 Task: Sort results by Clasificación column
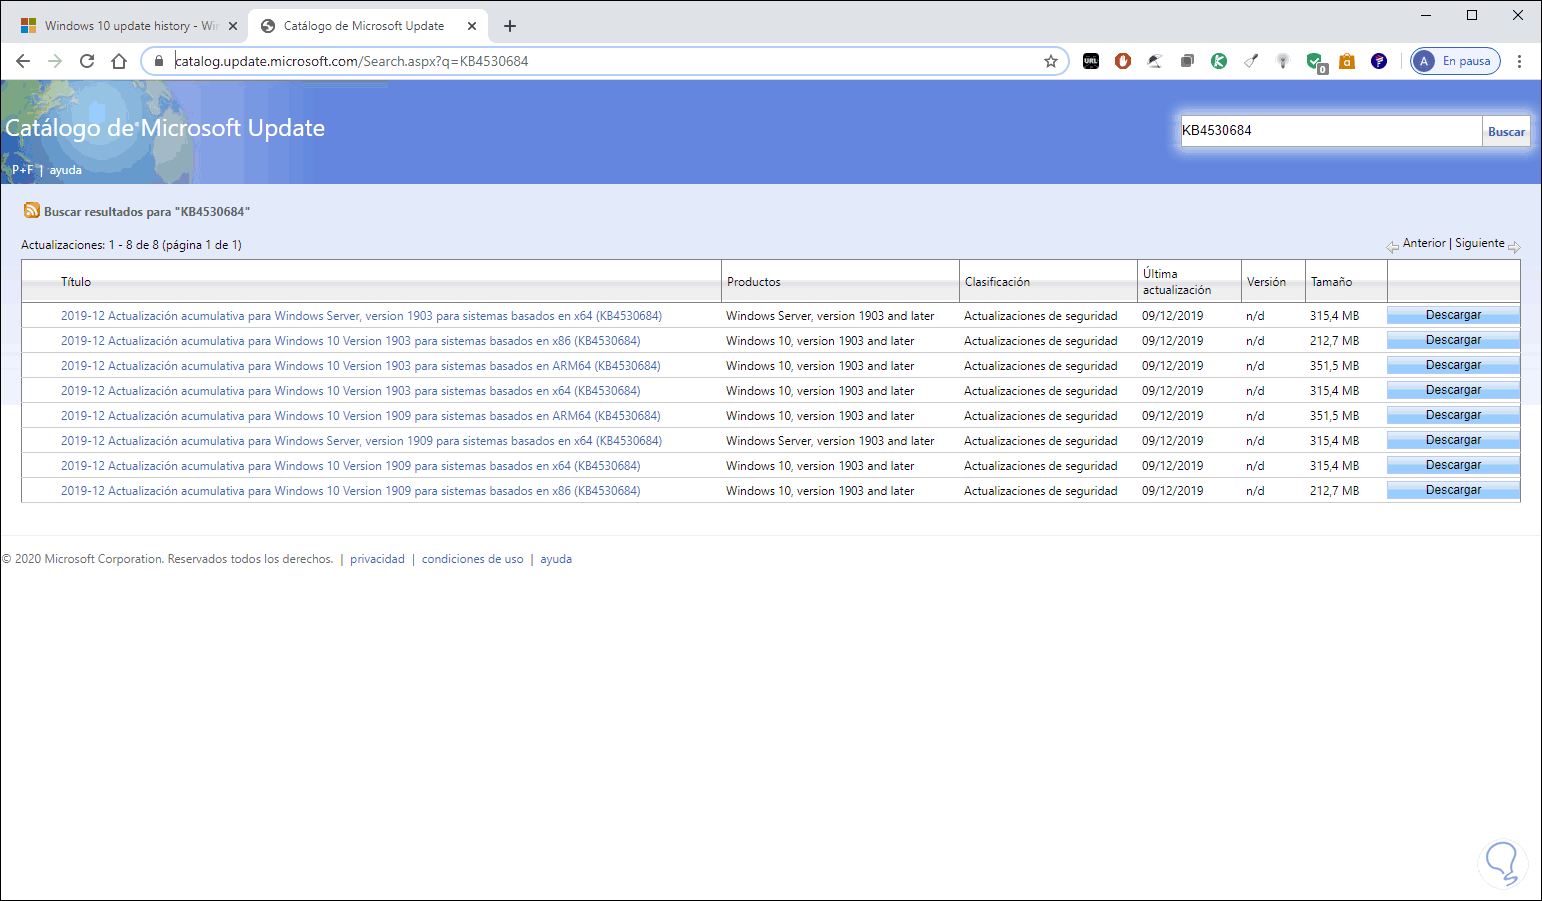tap(997, 282)
